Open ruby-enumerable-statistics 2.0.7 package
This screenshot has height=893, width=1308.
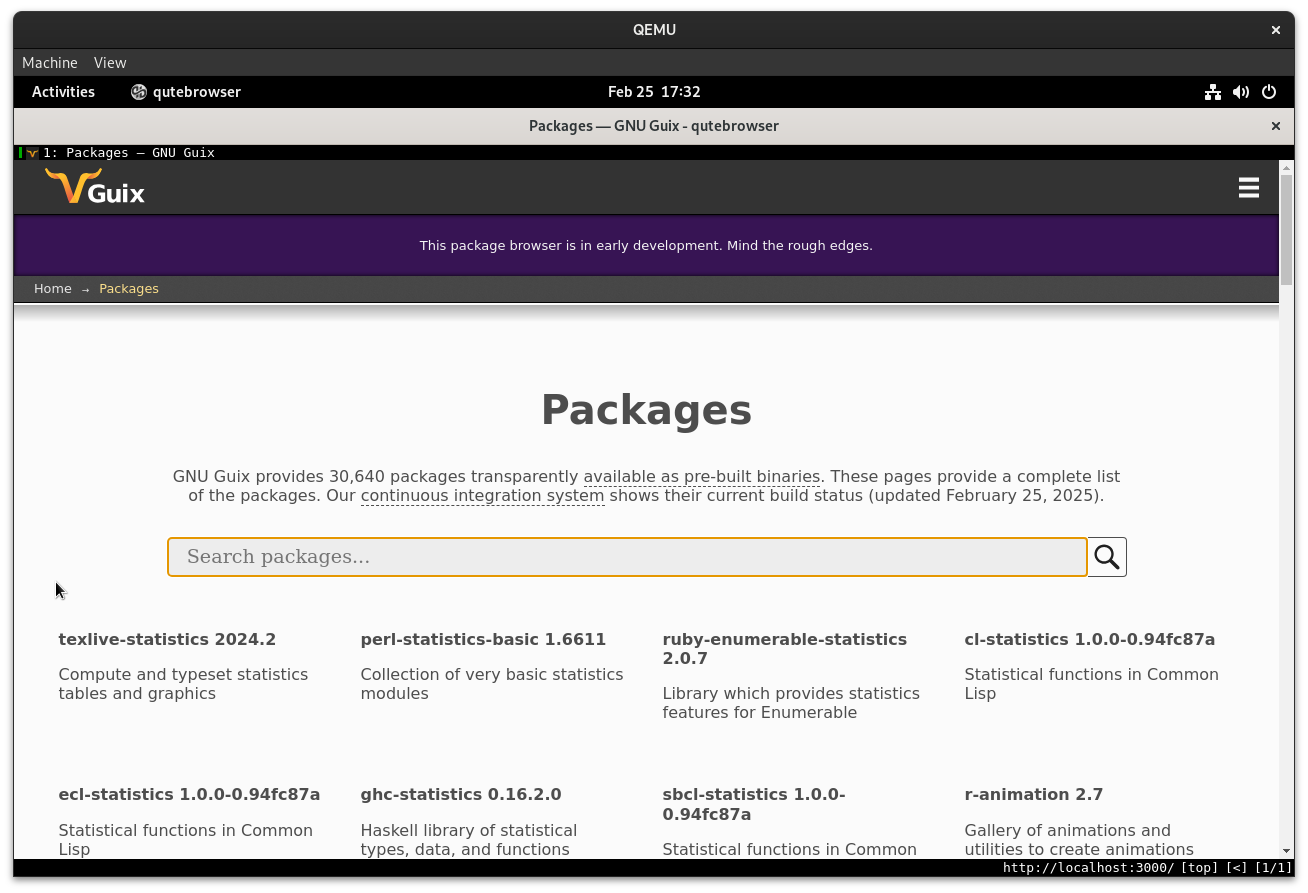pos(785,649)
